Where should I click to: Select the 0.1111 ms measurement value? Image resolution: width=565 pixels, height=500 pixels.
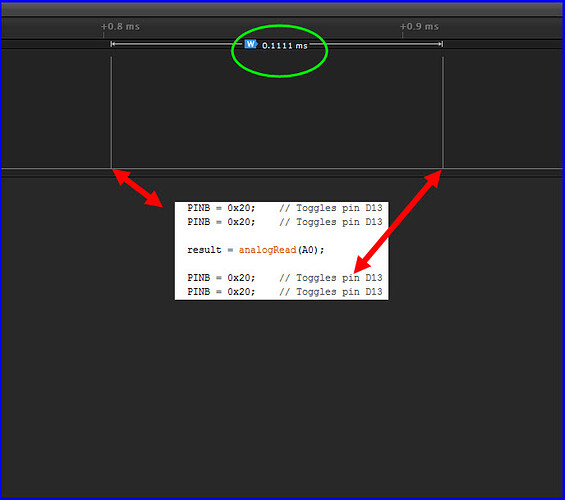click(x=285, y=46)
